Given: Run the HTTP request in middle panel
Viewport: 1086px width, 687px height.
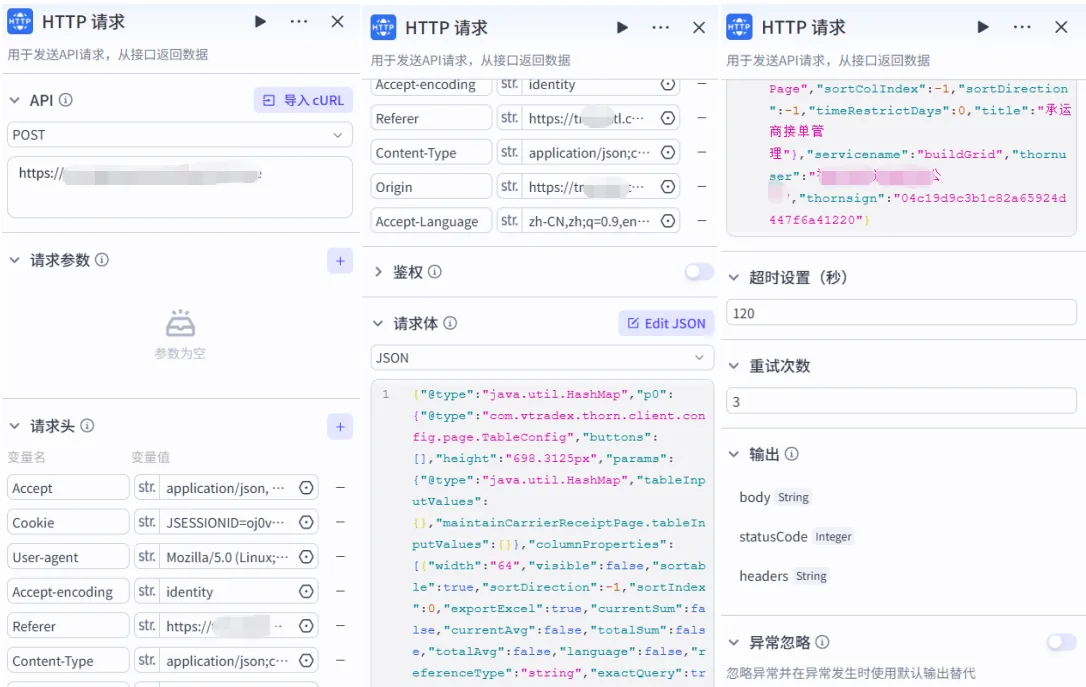Looking at the screenshot, I should coord(622,27).
